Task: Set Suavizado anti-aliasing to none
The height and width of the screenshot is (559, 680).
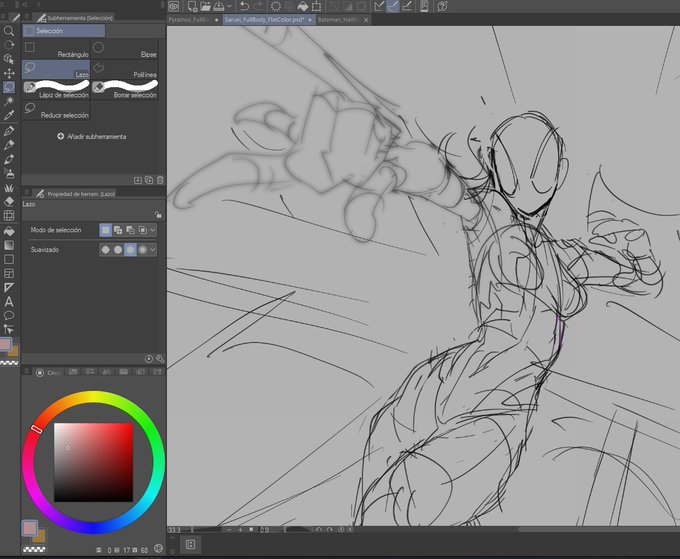Action: (x=105, y=250)
